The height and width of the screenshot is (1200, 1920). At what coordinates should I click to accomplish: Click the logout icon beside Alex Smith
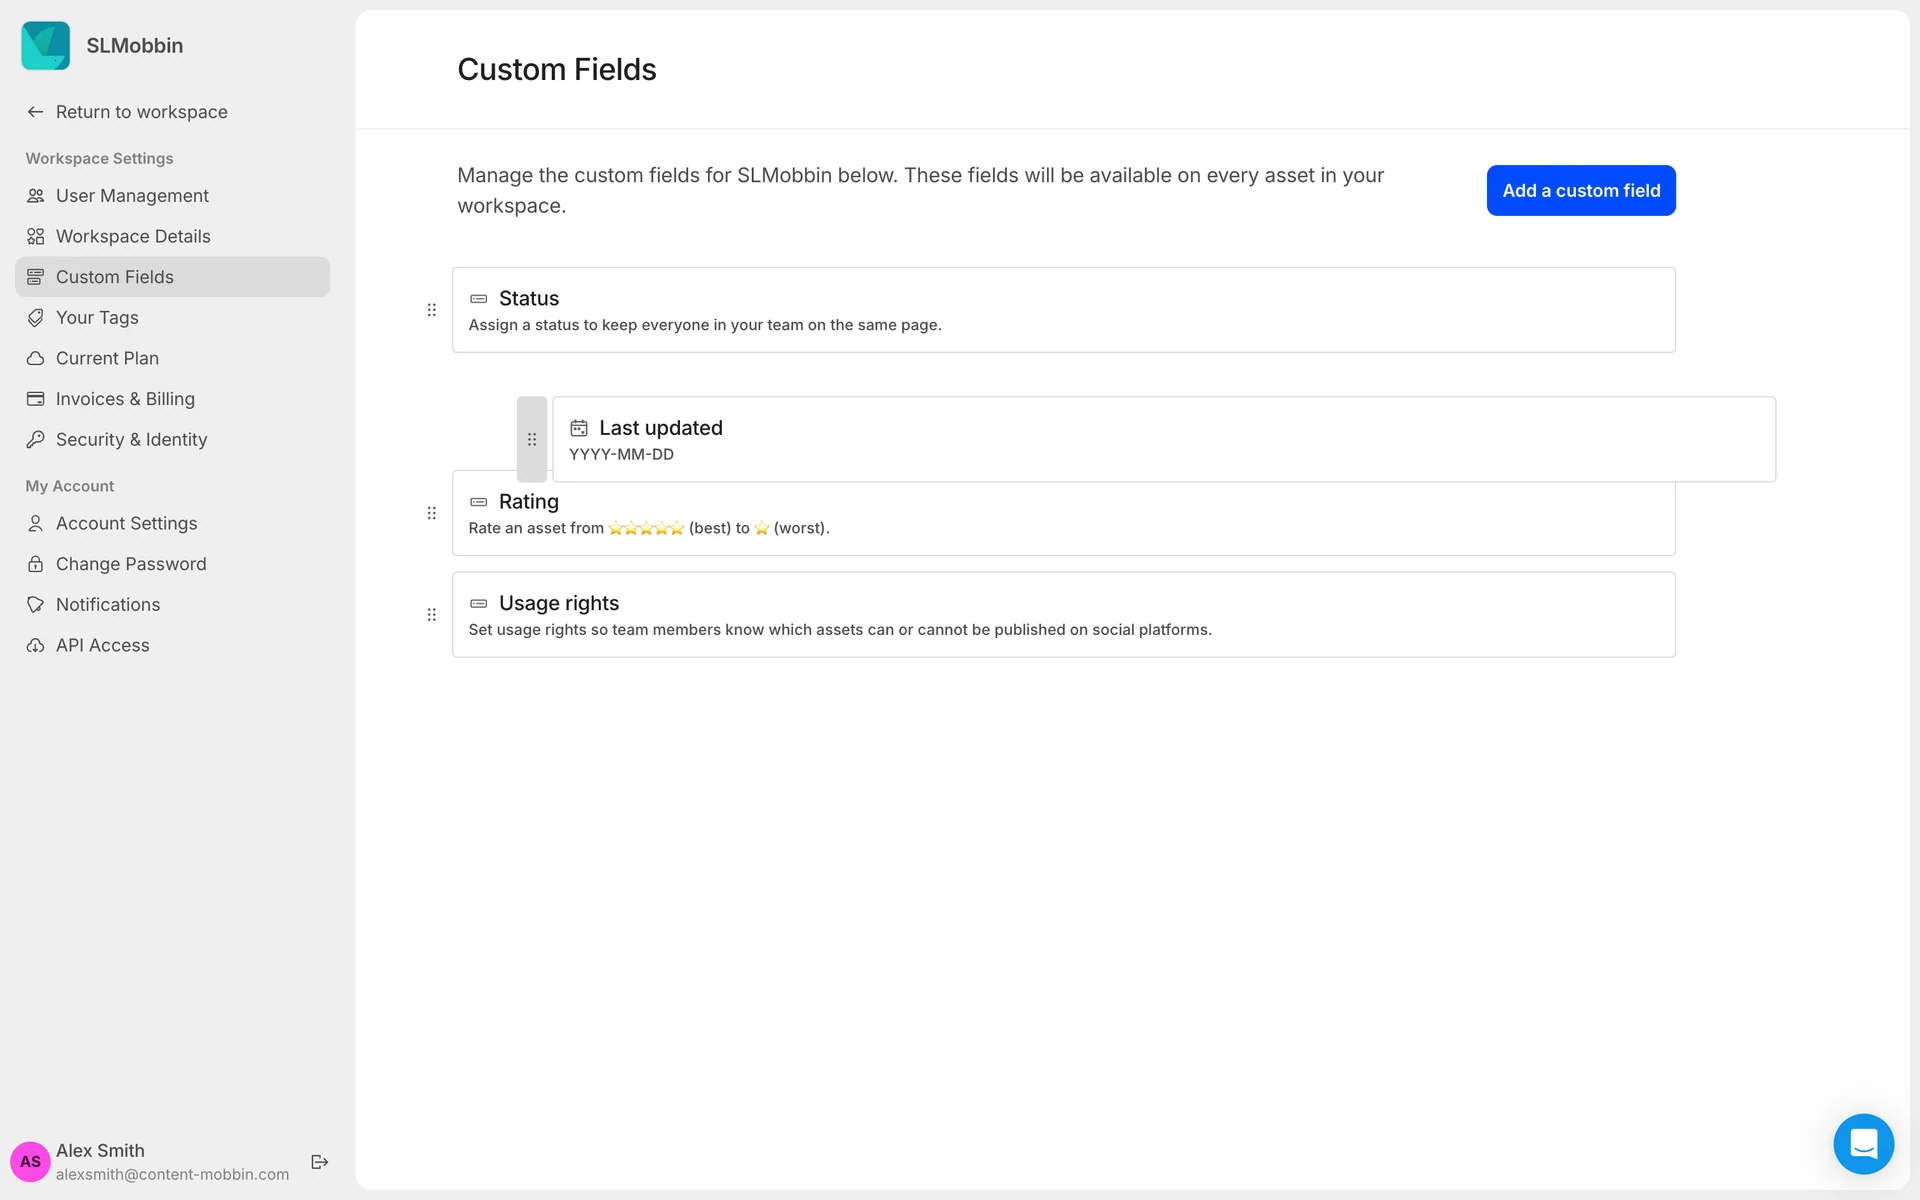point(320,1162)
